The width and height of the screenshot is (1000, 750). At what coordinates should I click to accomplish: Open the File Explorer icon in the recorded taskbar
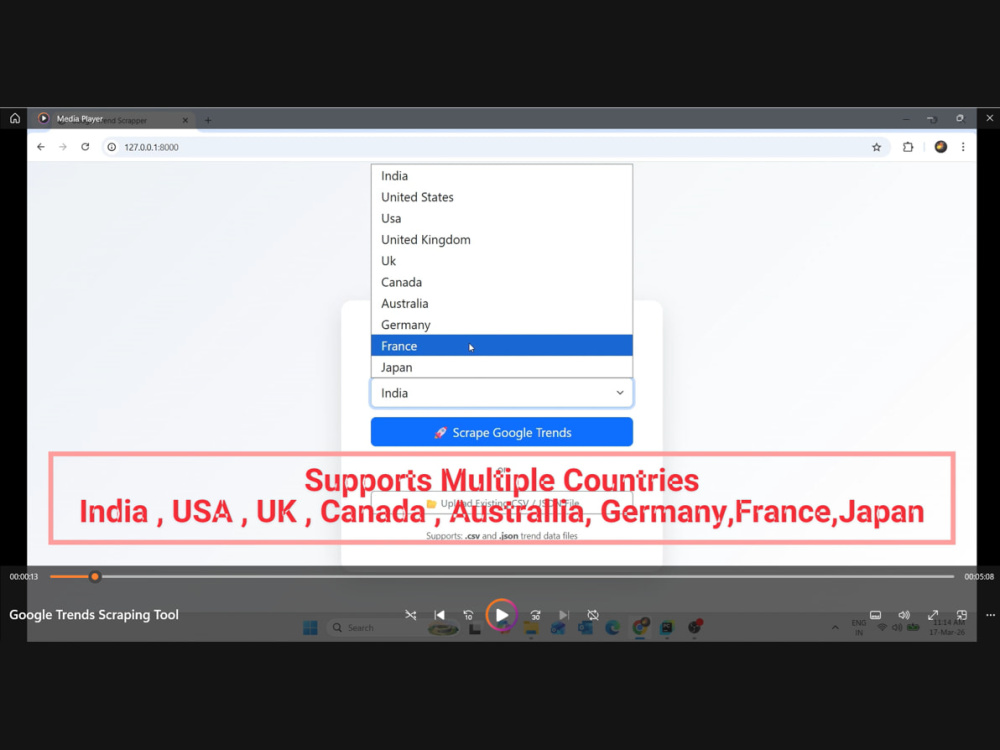tap(531, 628)
